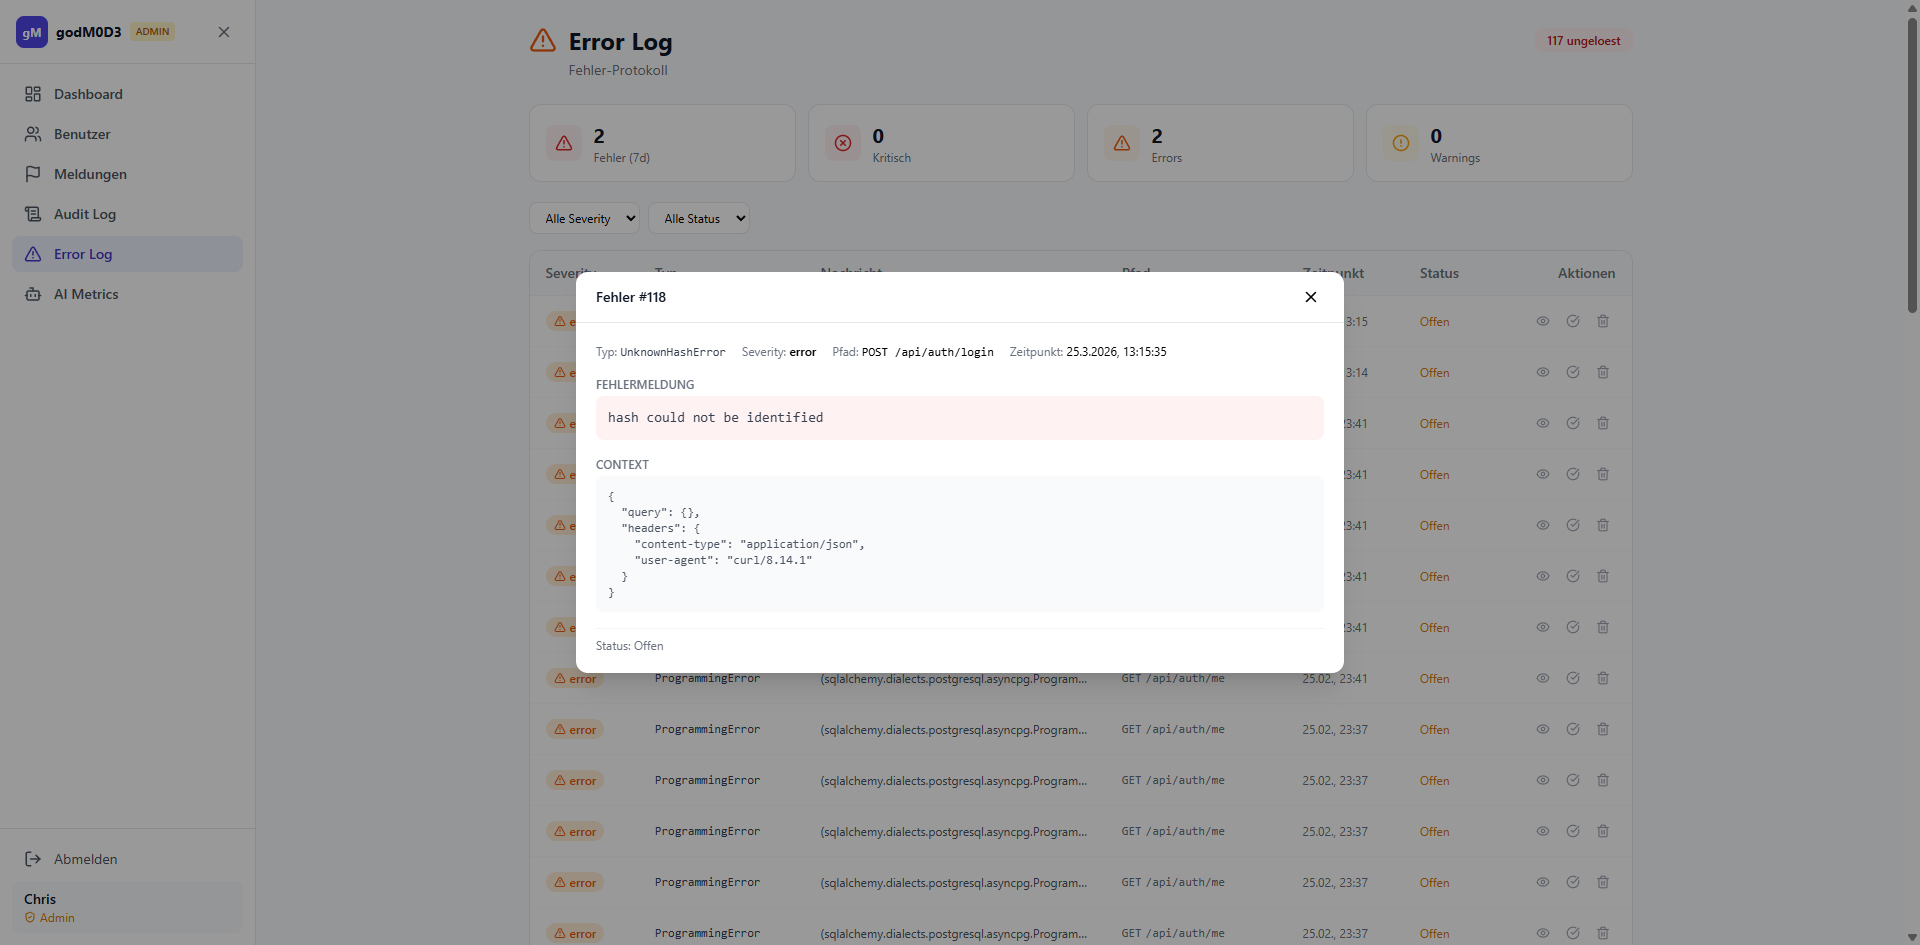1920x945 pixels.
Task: Collapse the sidebar with the X icon
Action: [224, 32]
